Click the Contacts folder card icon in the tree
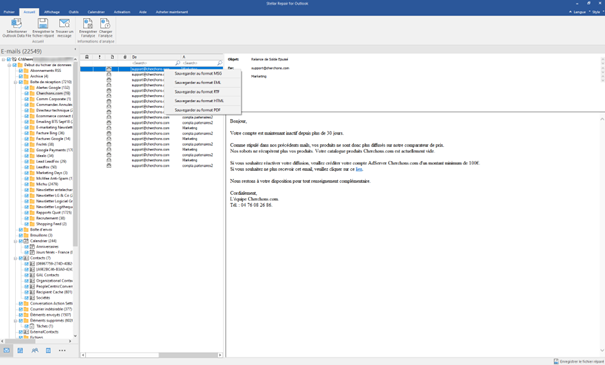The image size is (605, 365). click(26, 258)
